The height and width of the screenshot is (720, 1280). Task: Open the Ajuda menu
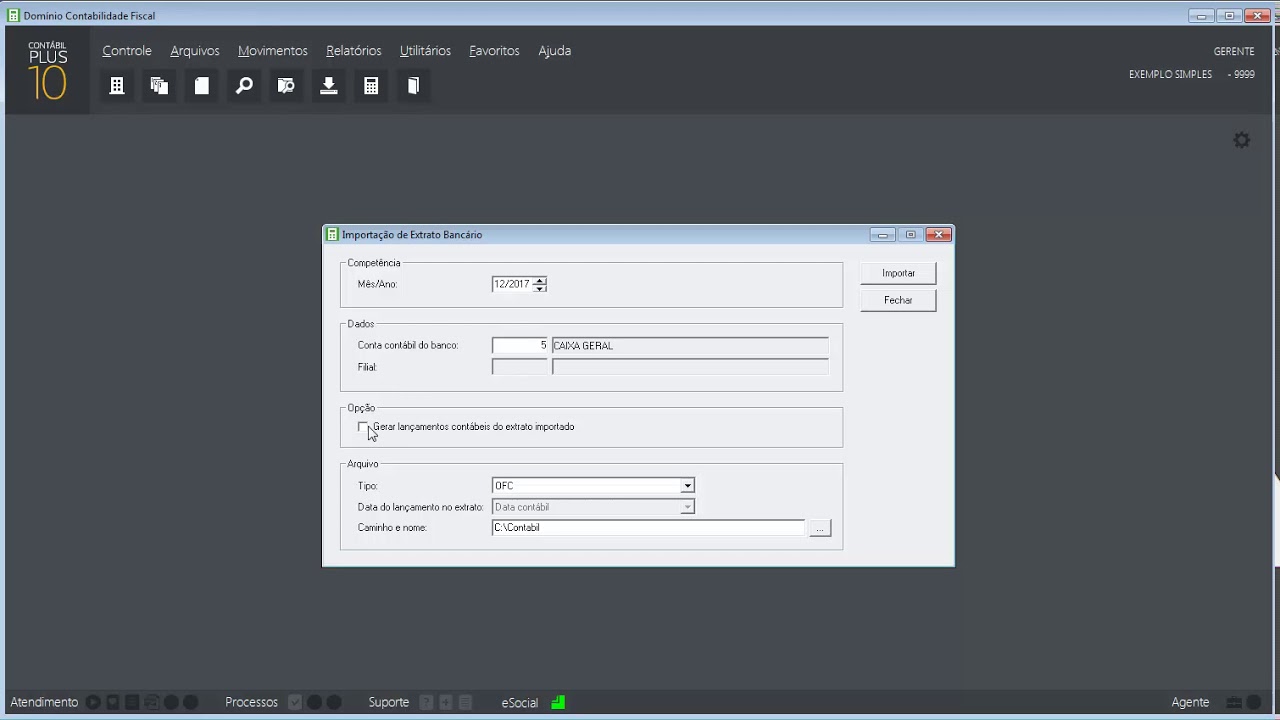coord(555,51)
